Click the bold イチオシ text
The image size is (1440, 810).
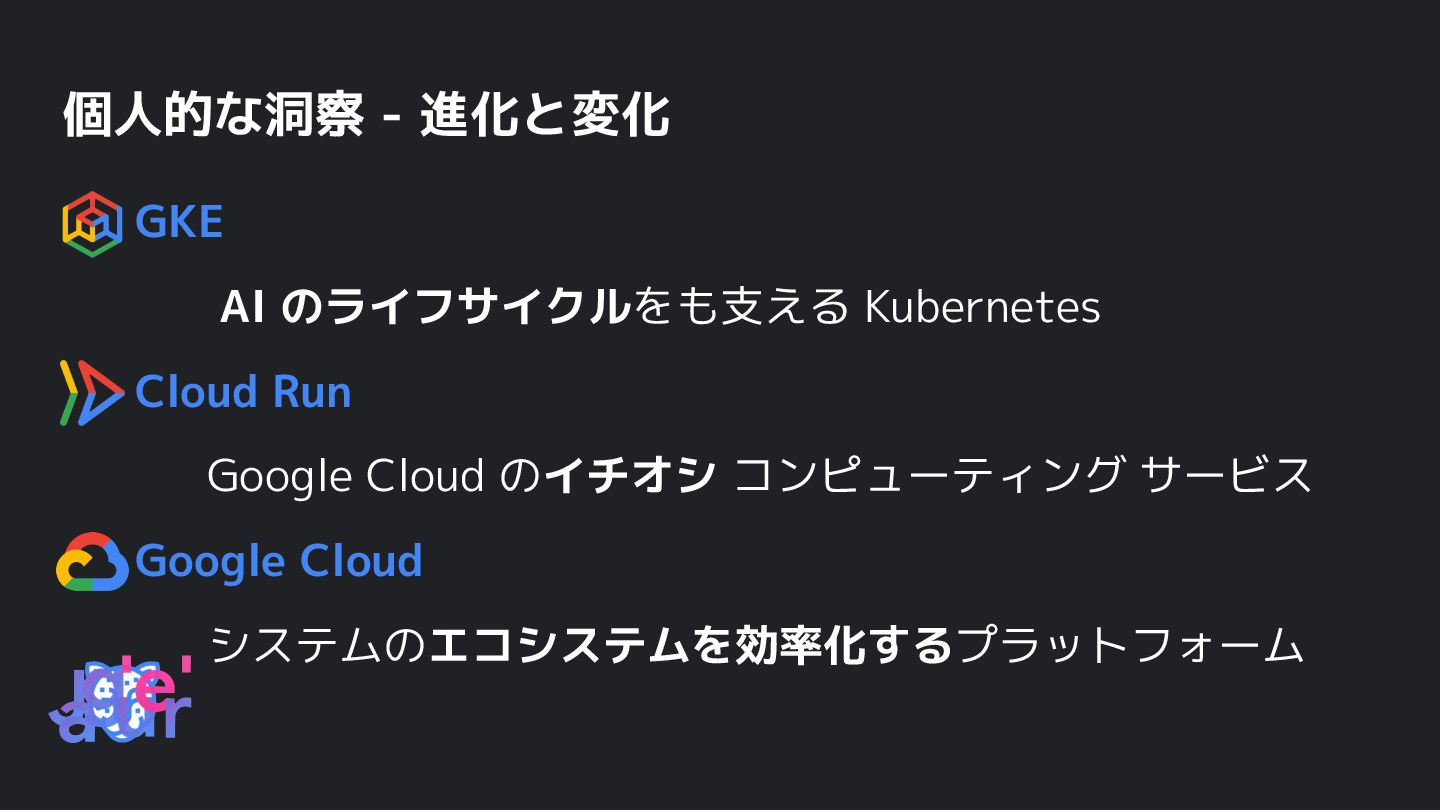coord(630,476)
